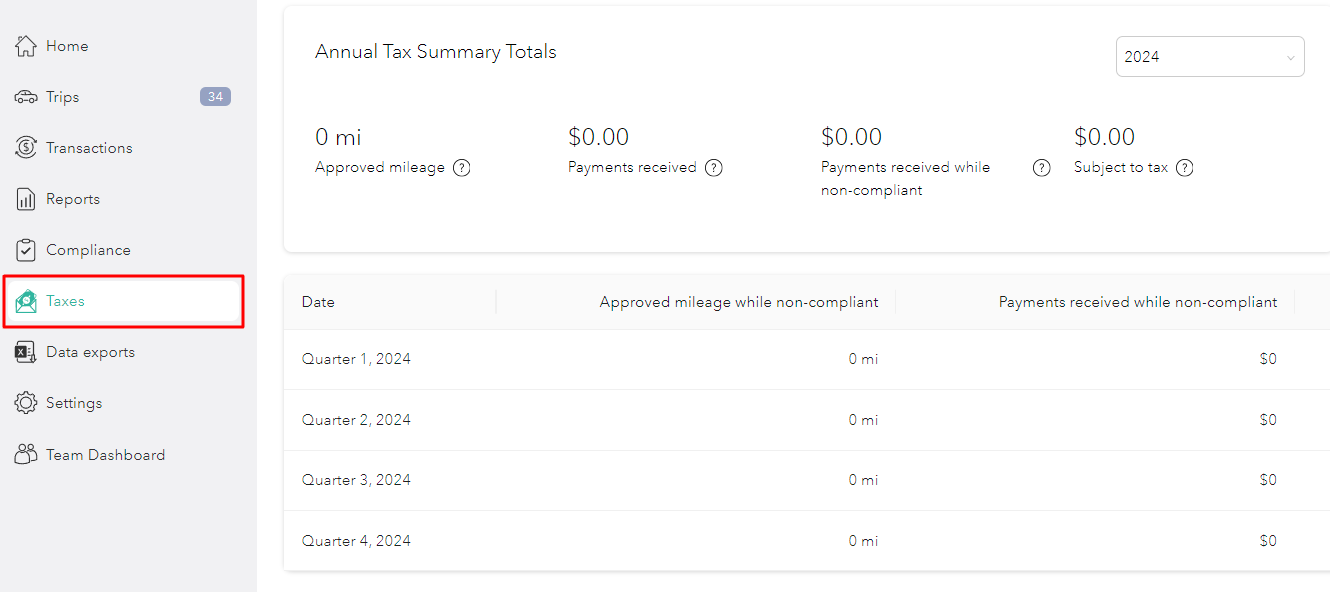The height and width of the screenshot is (592, 1330).
Task: Click the Team Dashboard people icon
Action: tap(26, 455)
